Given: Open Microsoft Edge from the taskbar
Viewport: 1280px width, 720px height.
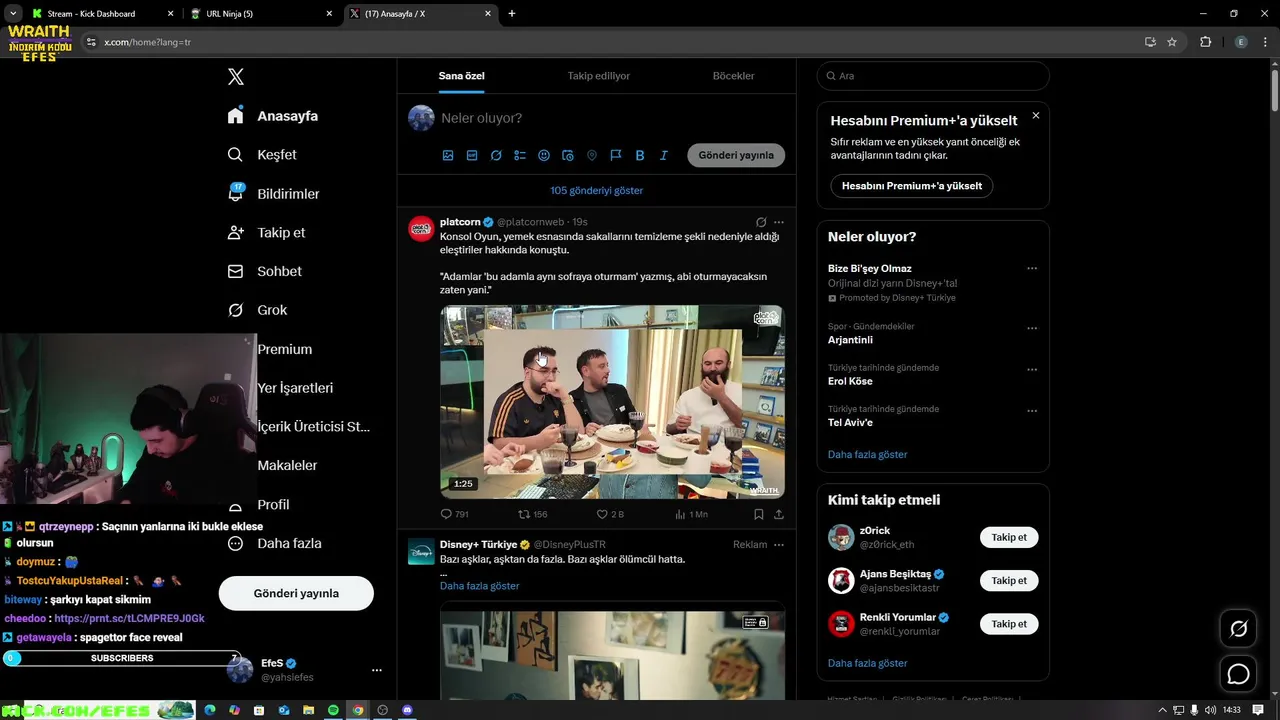Looking at the screenshot, I should pyautogui.click(x=210, y=710).
